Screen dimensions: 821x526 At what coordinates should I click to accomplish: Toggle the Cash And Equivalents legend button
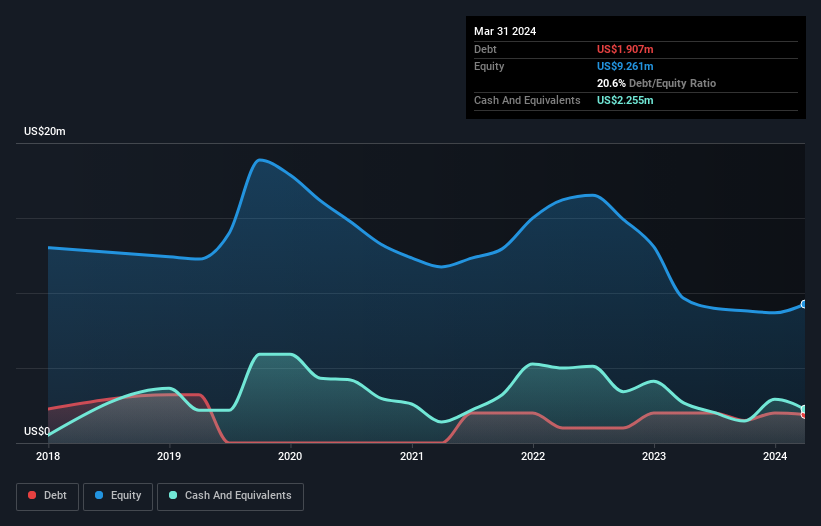[230, 496]
